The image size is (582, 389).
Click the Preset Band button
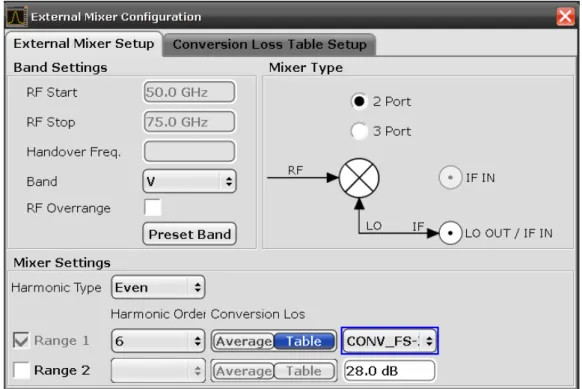(189, 234)
